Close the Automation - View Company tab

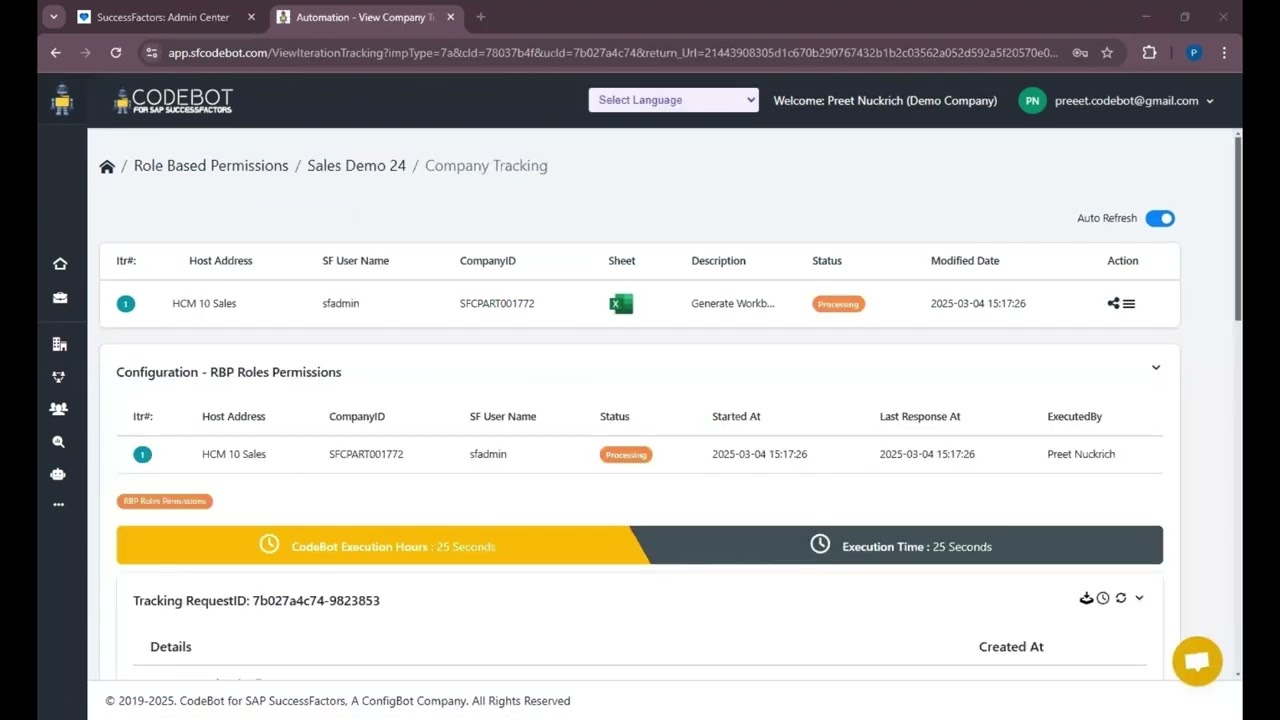point(450,17)
